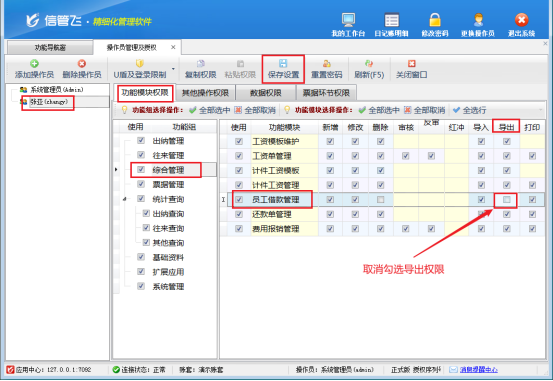Collapse the 统计查询 tree node
Viewport: 553px width, 381px height.
[x=124, y=199]
